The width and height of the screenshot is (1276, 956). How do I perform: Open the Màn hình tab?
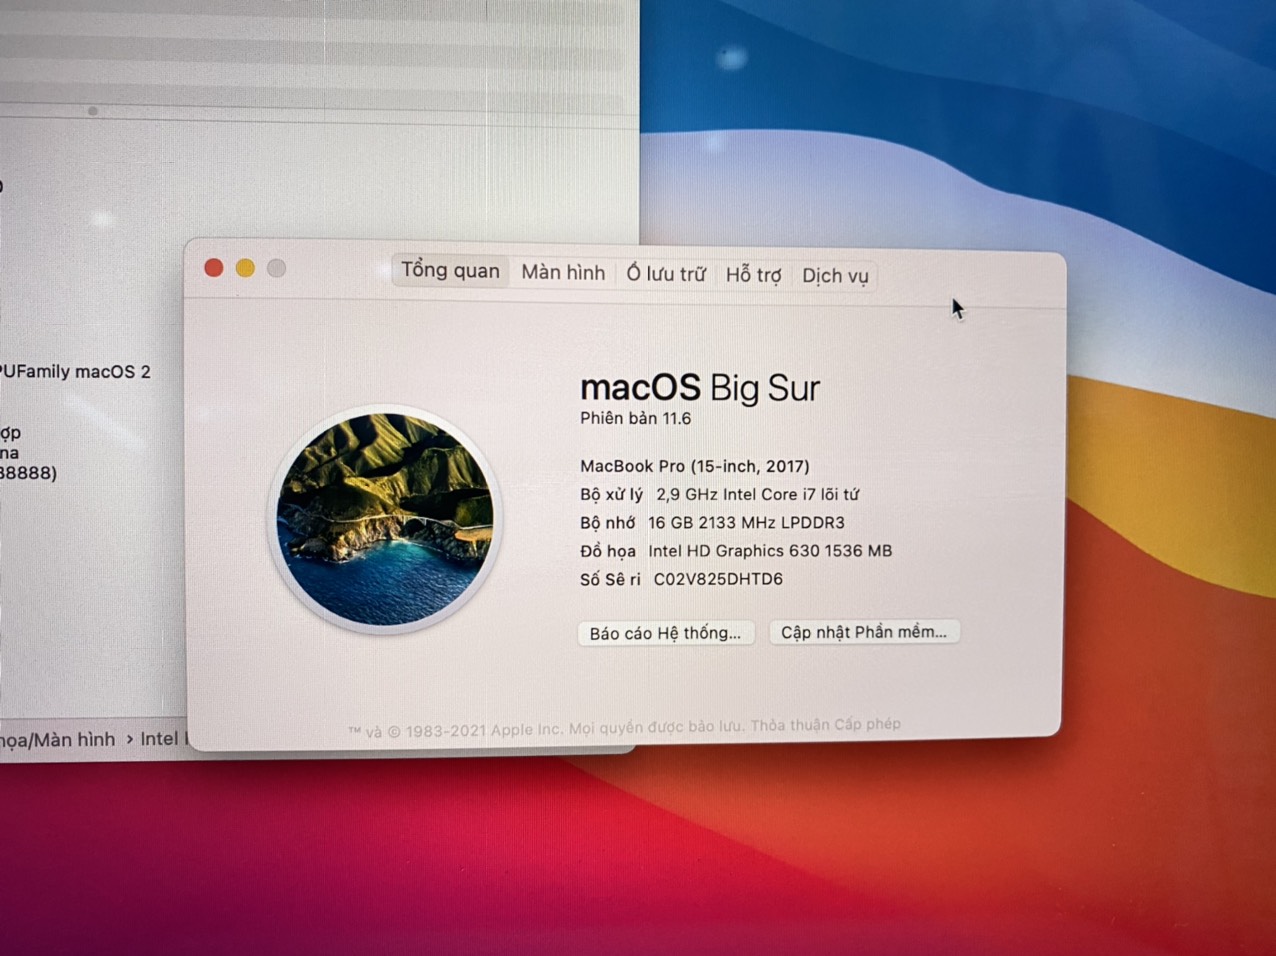[x=563, y=273]
